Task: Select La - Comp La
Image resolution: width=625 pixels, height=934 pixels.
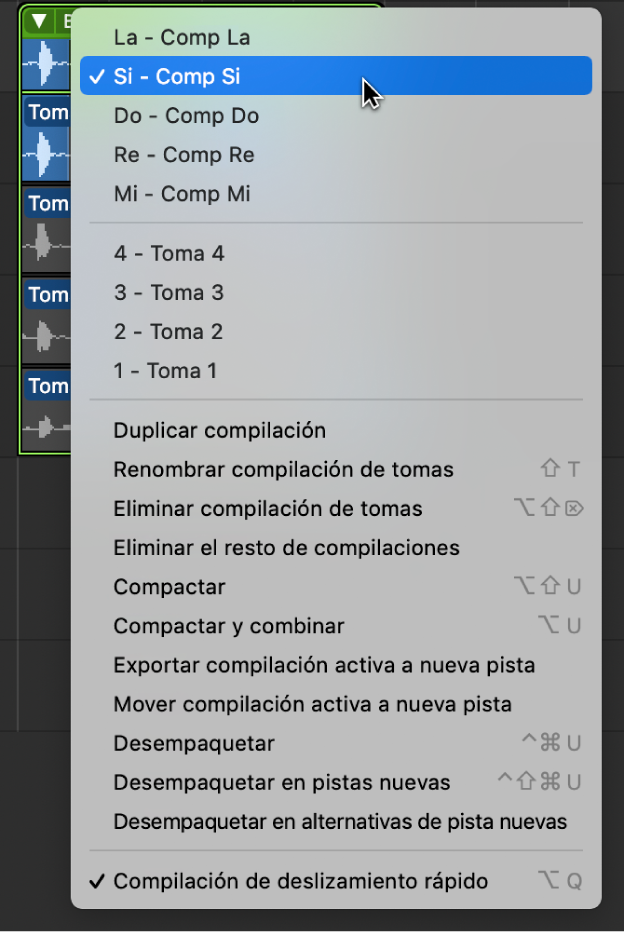Action: point(182,38)
